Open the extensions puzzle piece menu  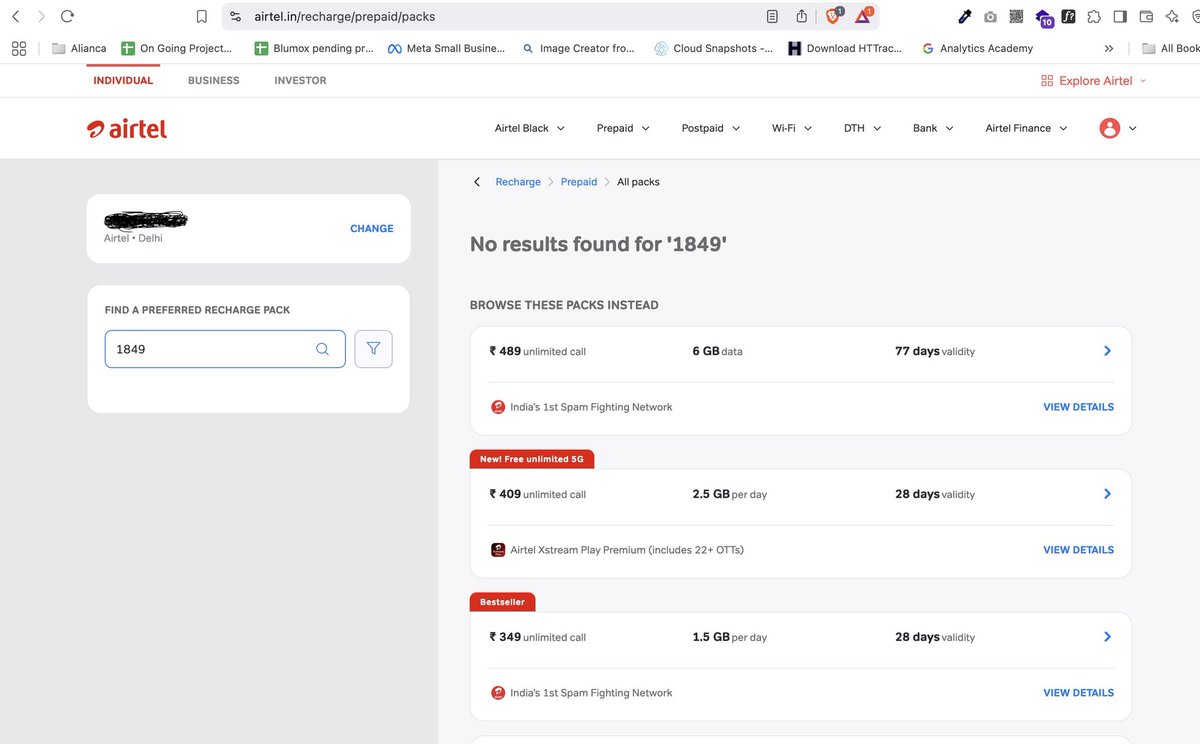click(x=1094, y=16)
